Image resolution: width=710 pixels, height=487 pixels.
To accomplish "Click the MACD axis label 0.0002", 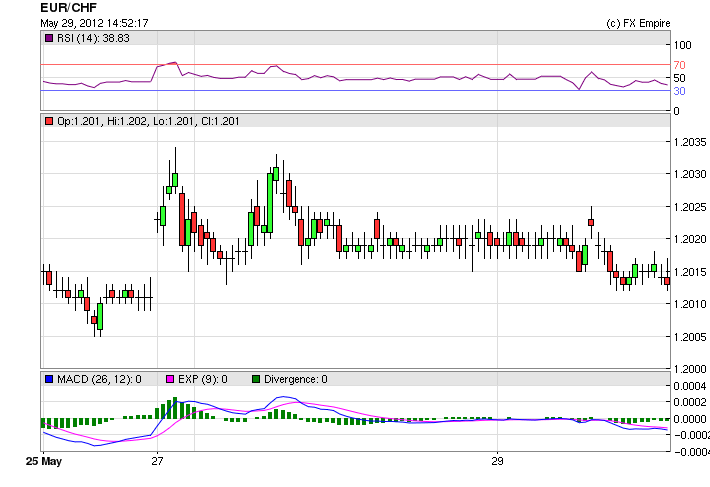I will [x=690, y=402].
